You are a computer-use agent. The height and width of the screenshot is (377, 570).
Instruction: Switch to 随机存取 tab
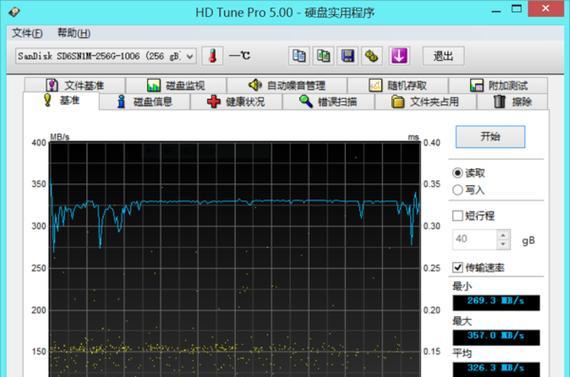click(x=398, y=85)
